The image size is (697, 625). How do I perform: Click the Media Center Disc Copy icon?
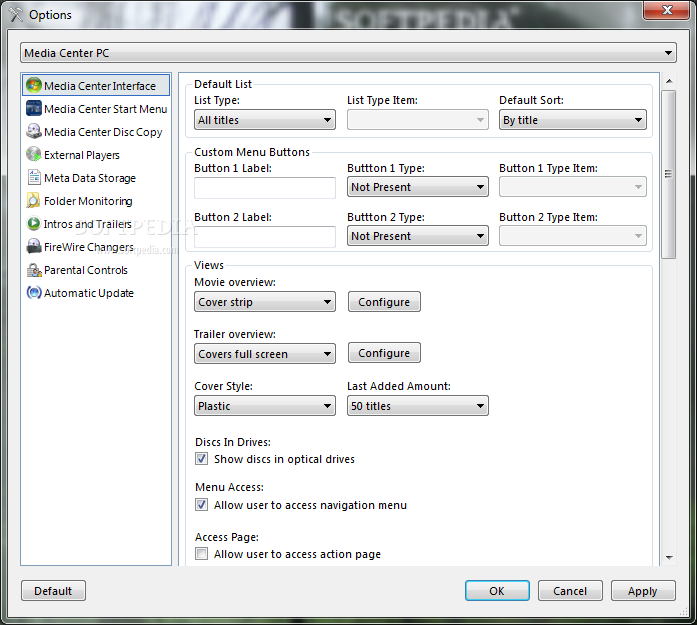[34, 132]
